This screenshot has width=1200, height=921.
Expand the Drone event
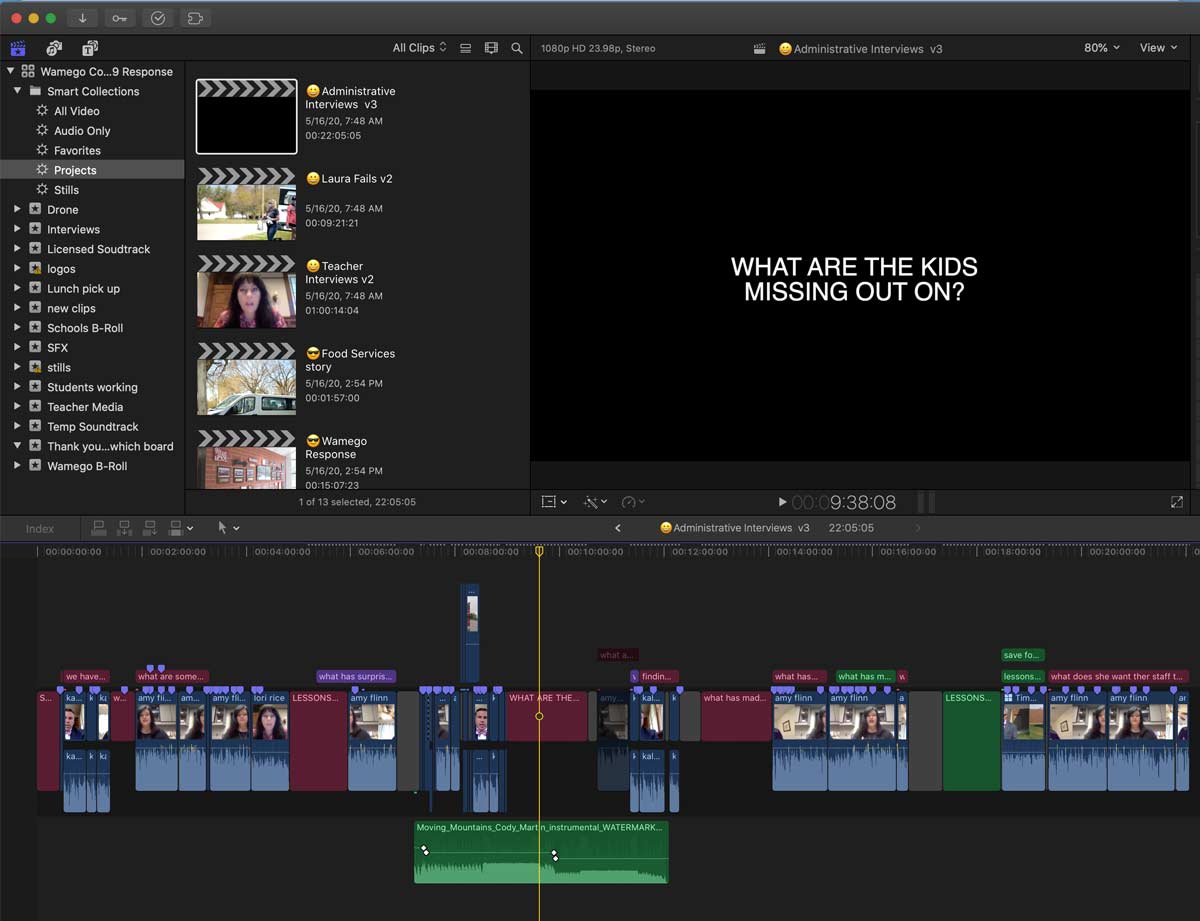click(17, 209)
